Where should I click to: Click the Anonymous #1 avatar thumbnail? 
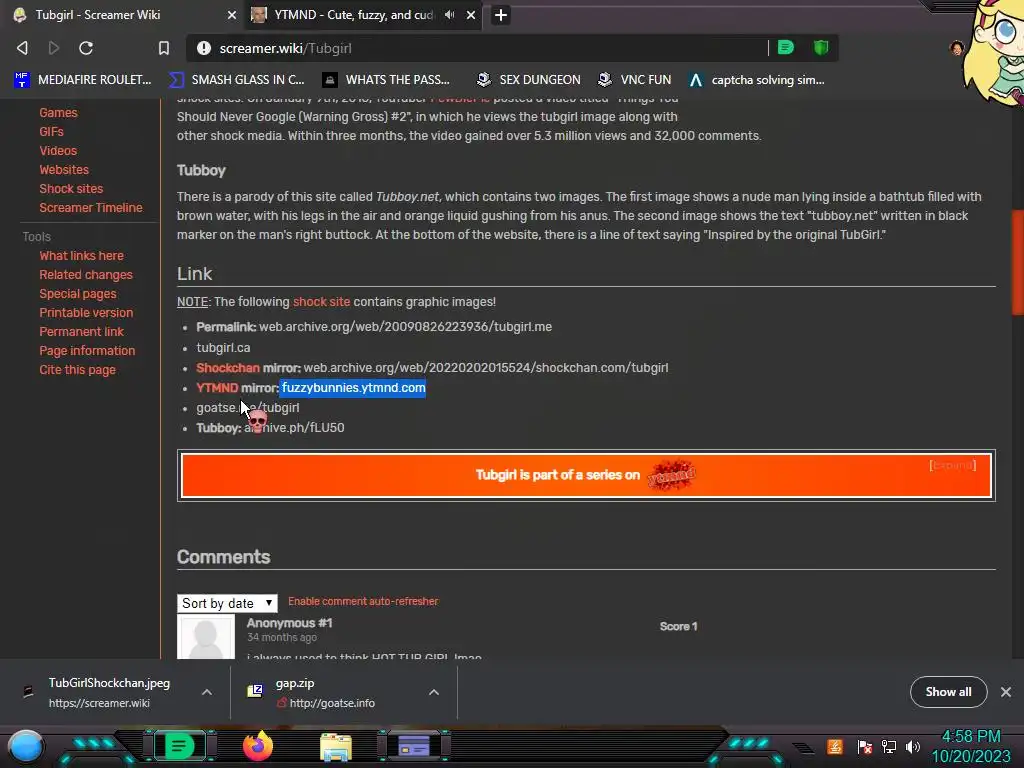pos(206,637)
